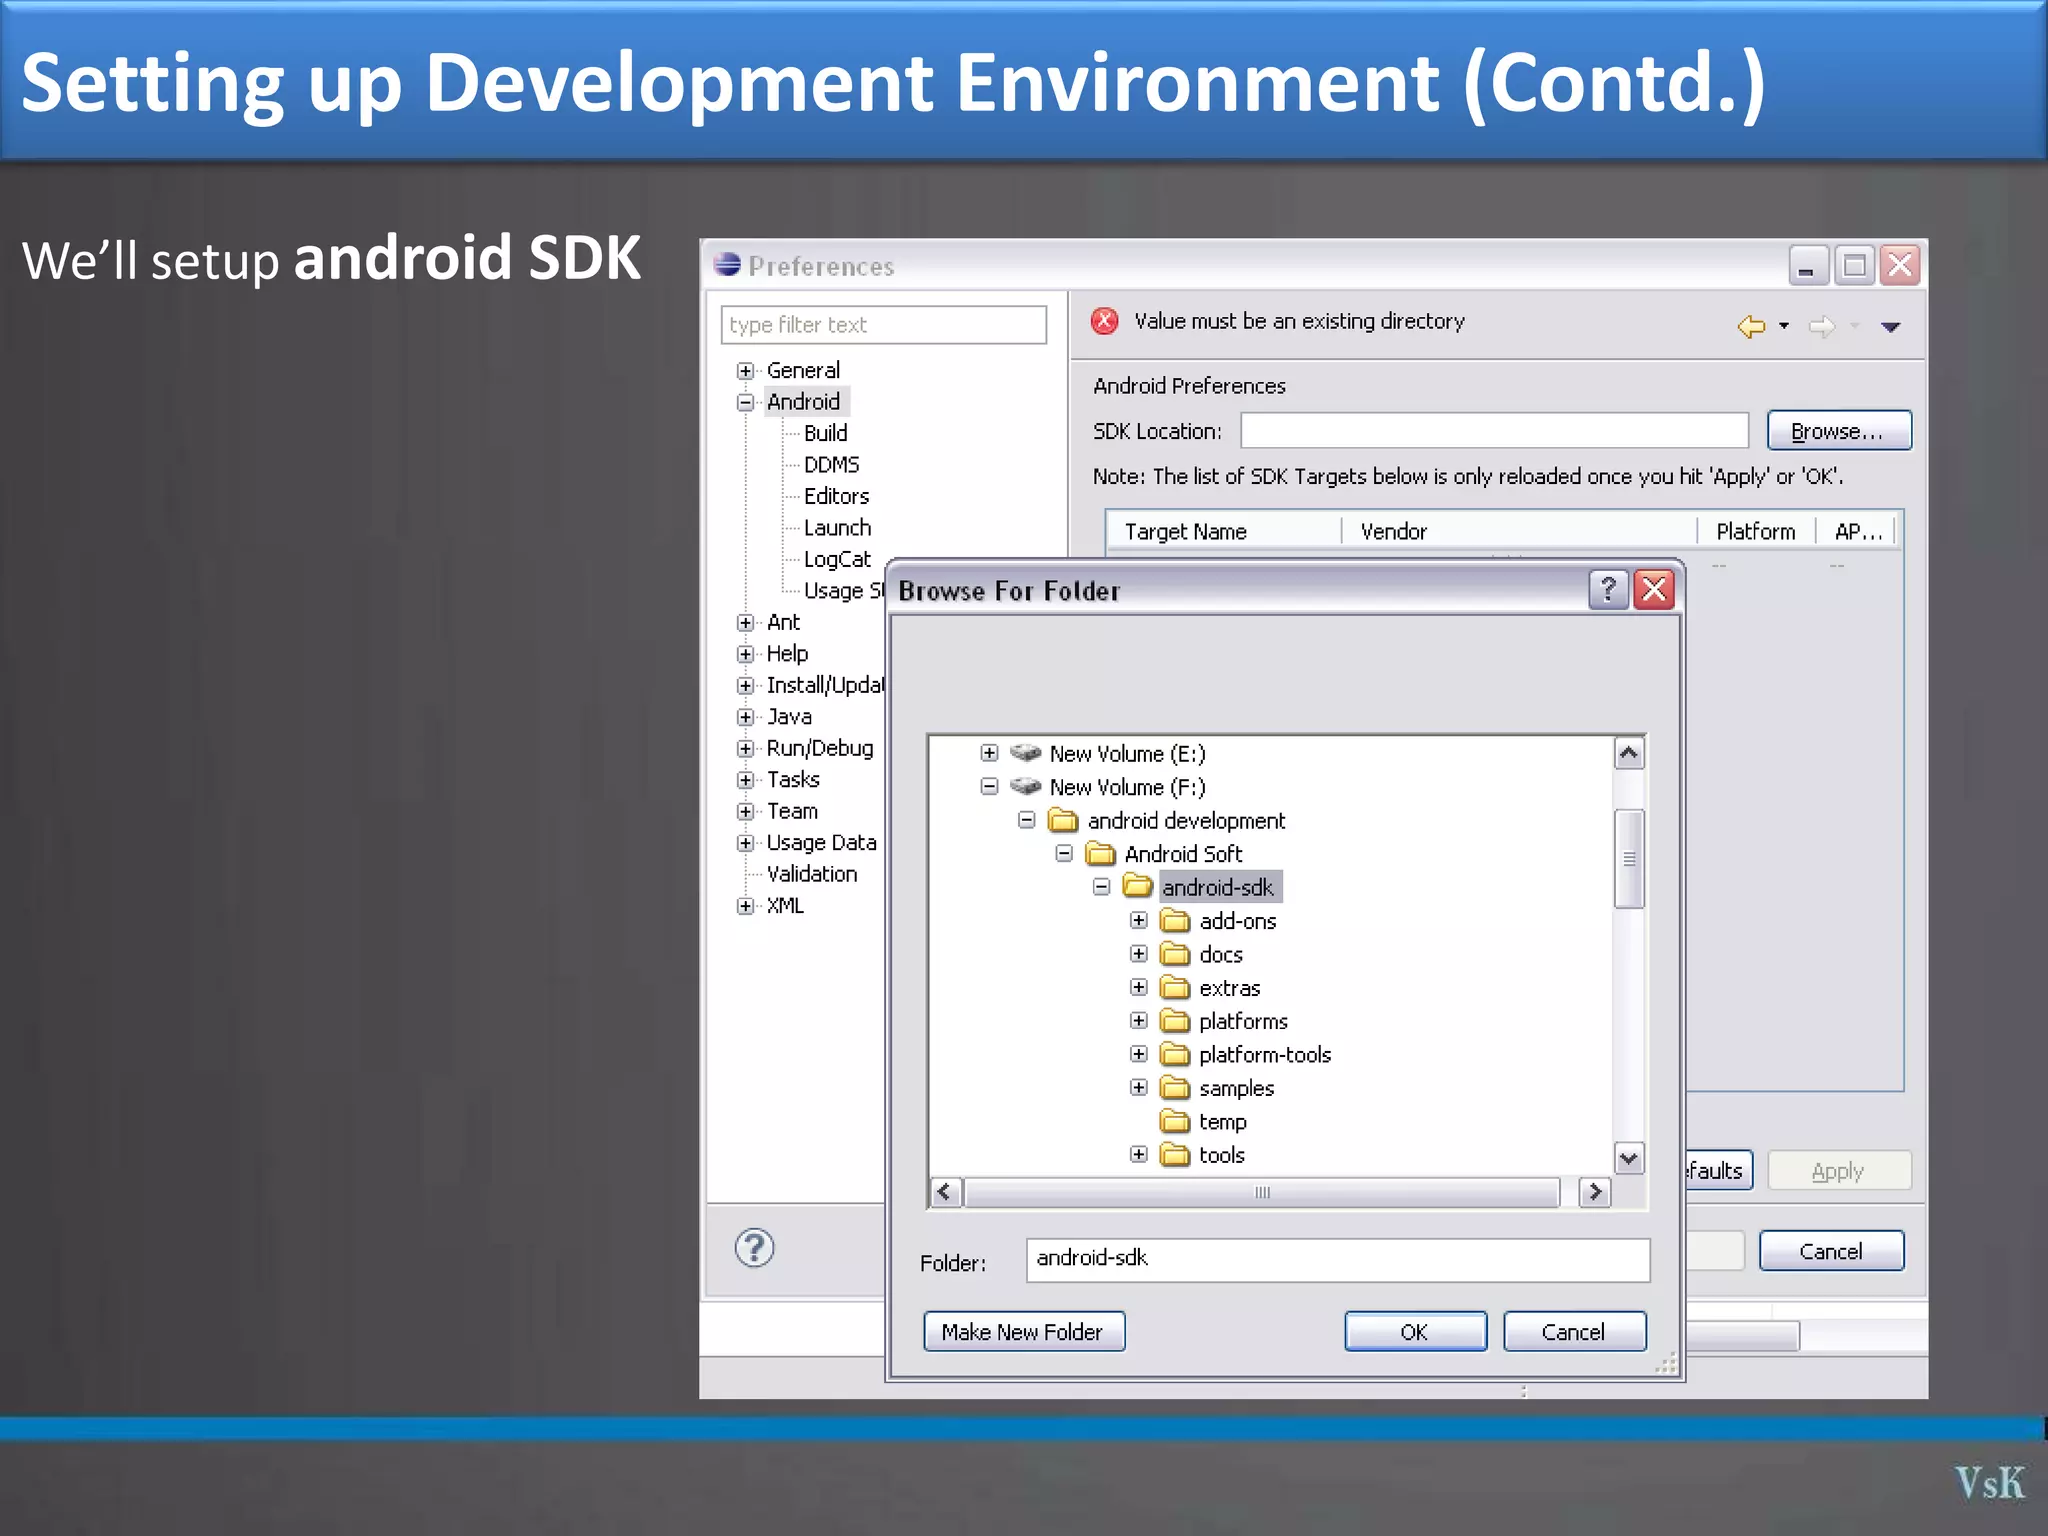Click the Vendor column header
The height and width of the screenshot is (1536, 2048).
pyautogui.click(x=1519, y=531)
